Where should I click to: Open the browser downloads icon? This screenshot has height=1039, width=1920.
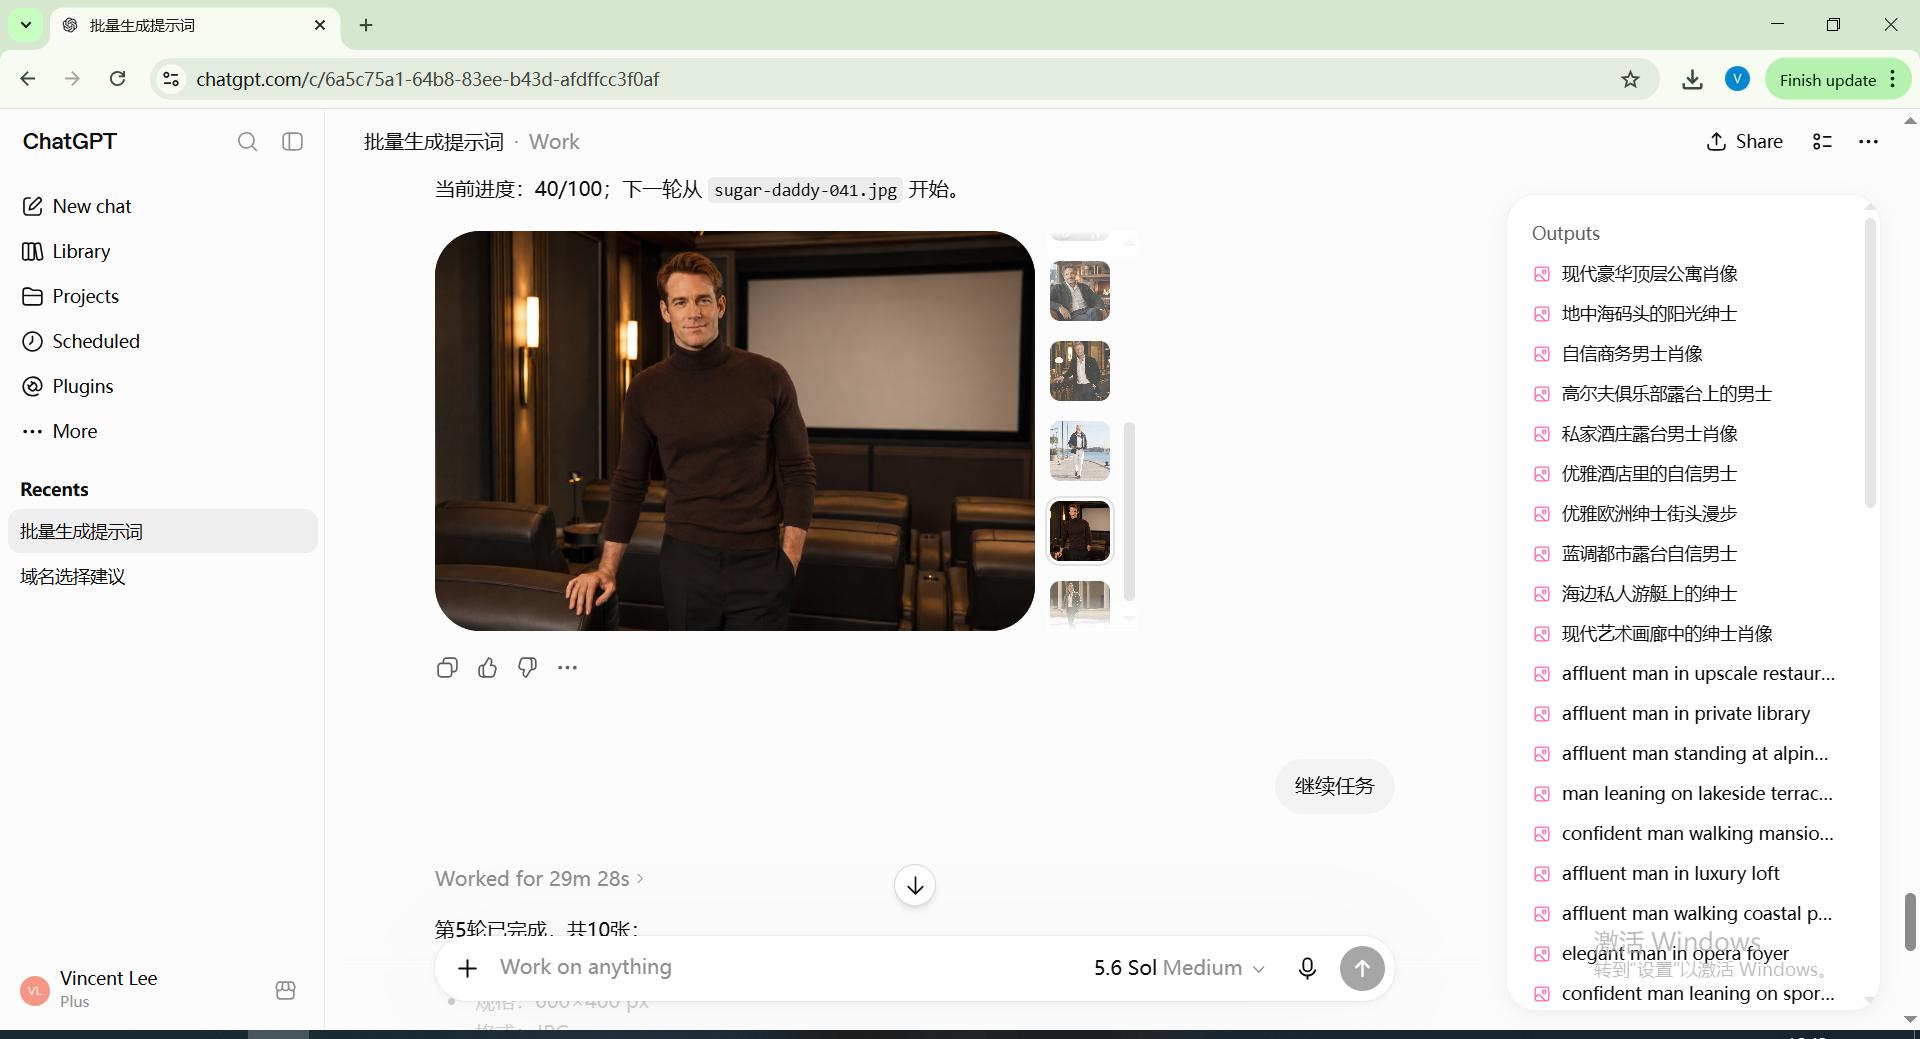[x=1692, y=80]
